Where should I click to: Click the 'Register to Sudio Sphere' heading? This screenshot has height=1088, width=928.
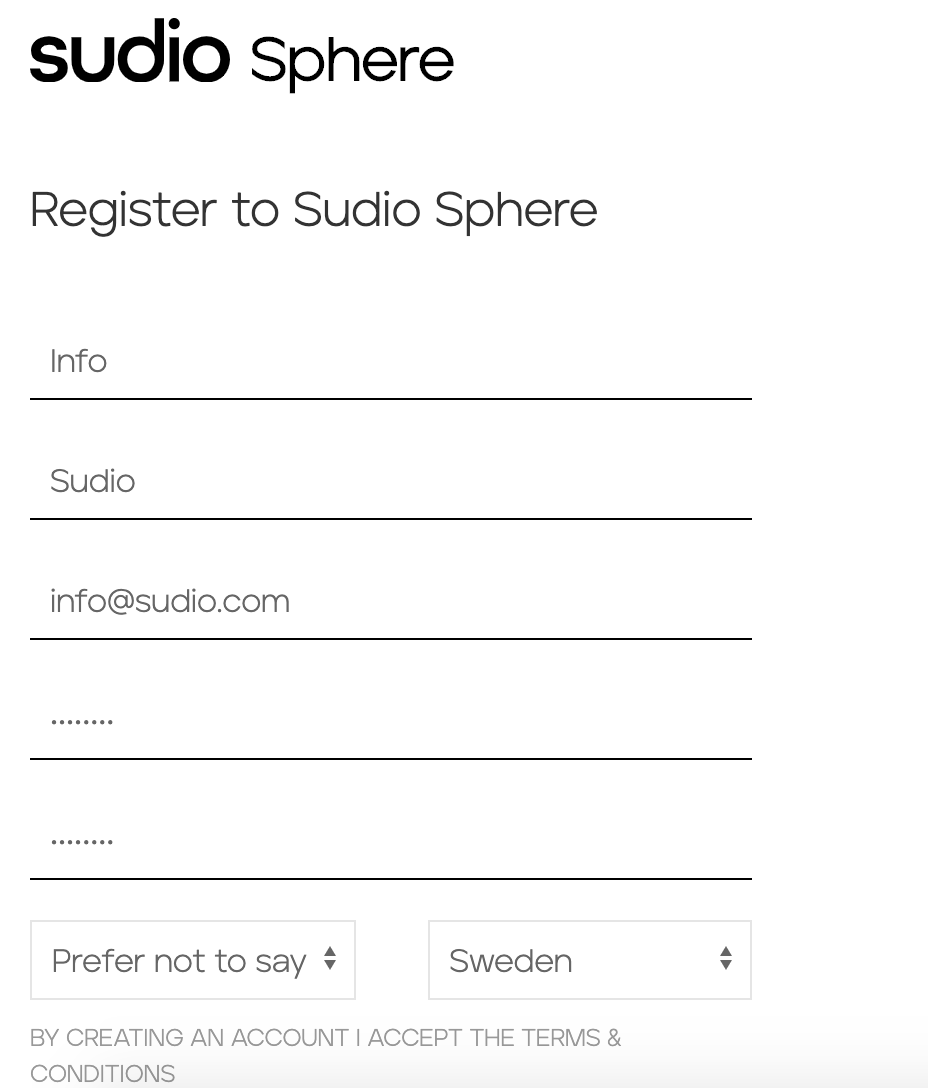314,211
